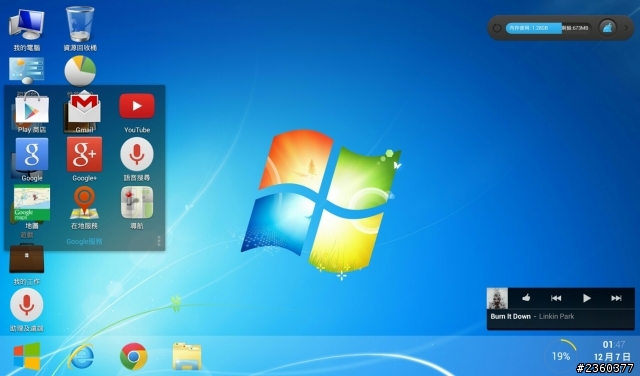Start voice search in the Google folder

(x=137, y=154)
